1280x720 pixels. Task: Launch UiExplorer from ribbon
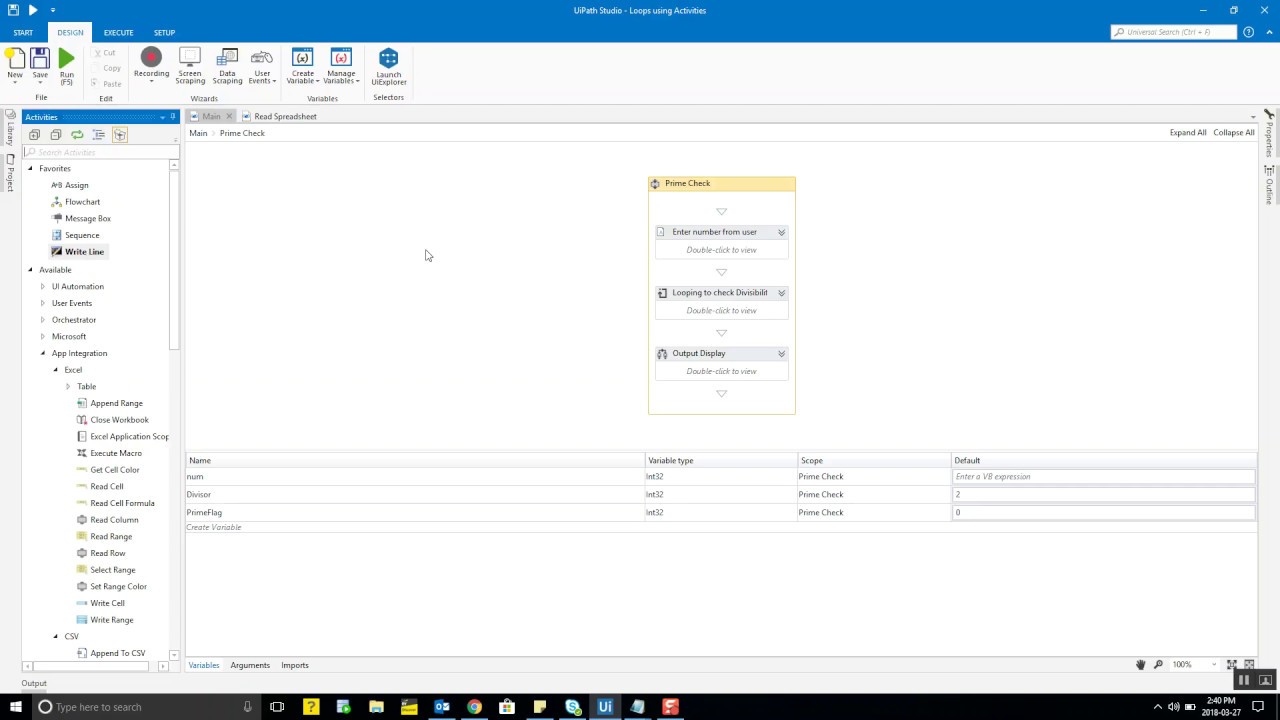coord(389,66)
